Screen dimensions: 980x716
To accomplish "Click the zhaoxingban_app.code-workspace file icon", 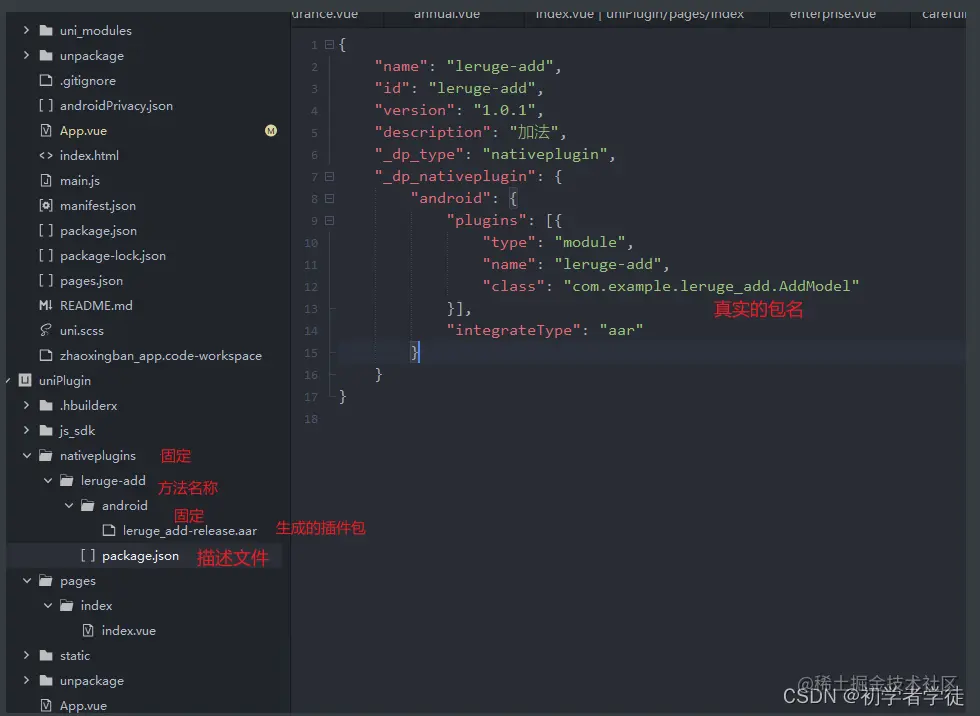I will pyautogui.click(x=46, y=355).
